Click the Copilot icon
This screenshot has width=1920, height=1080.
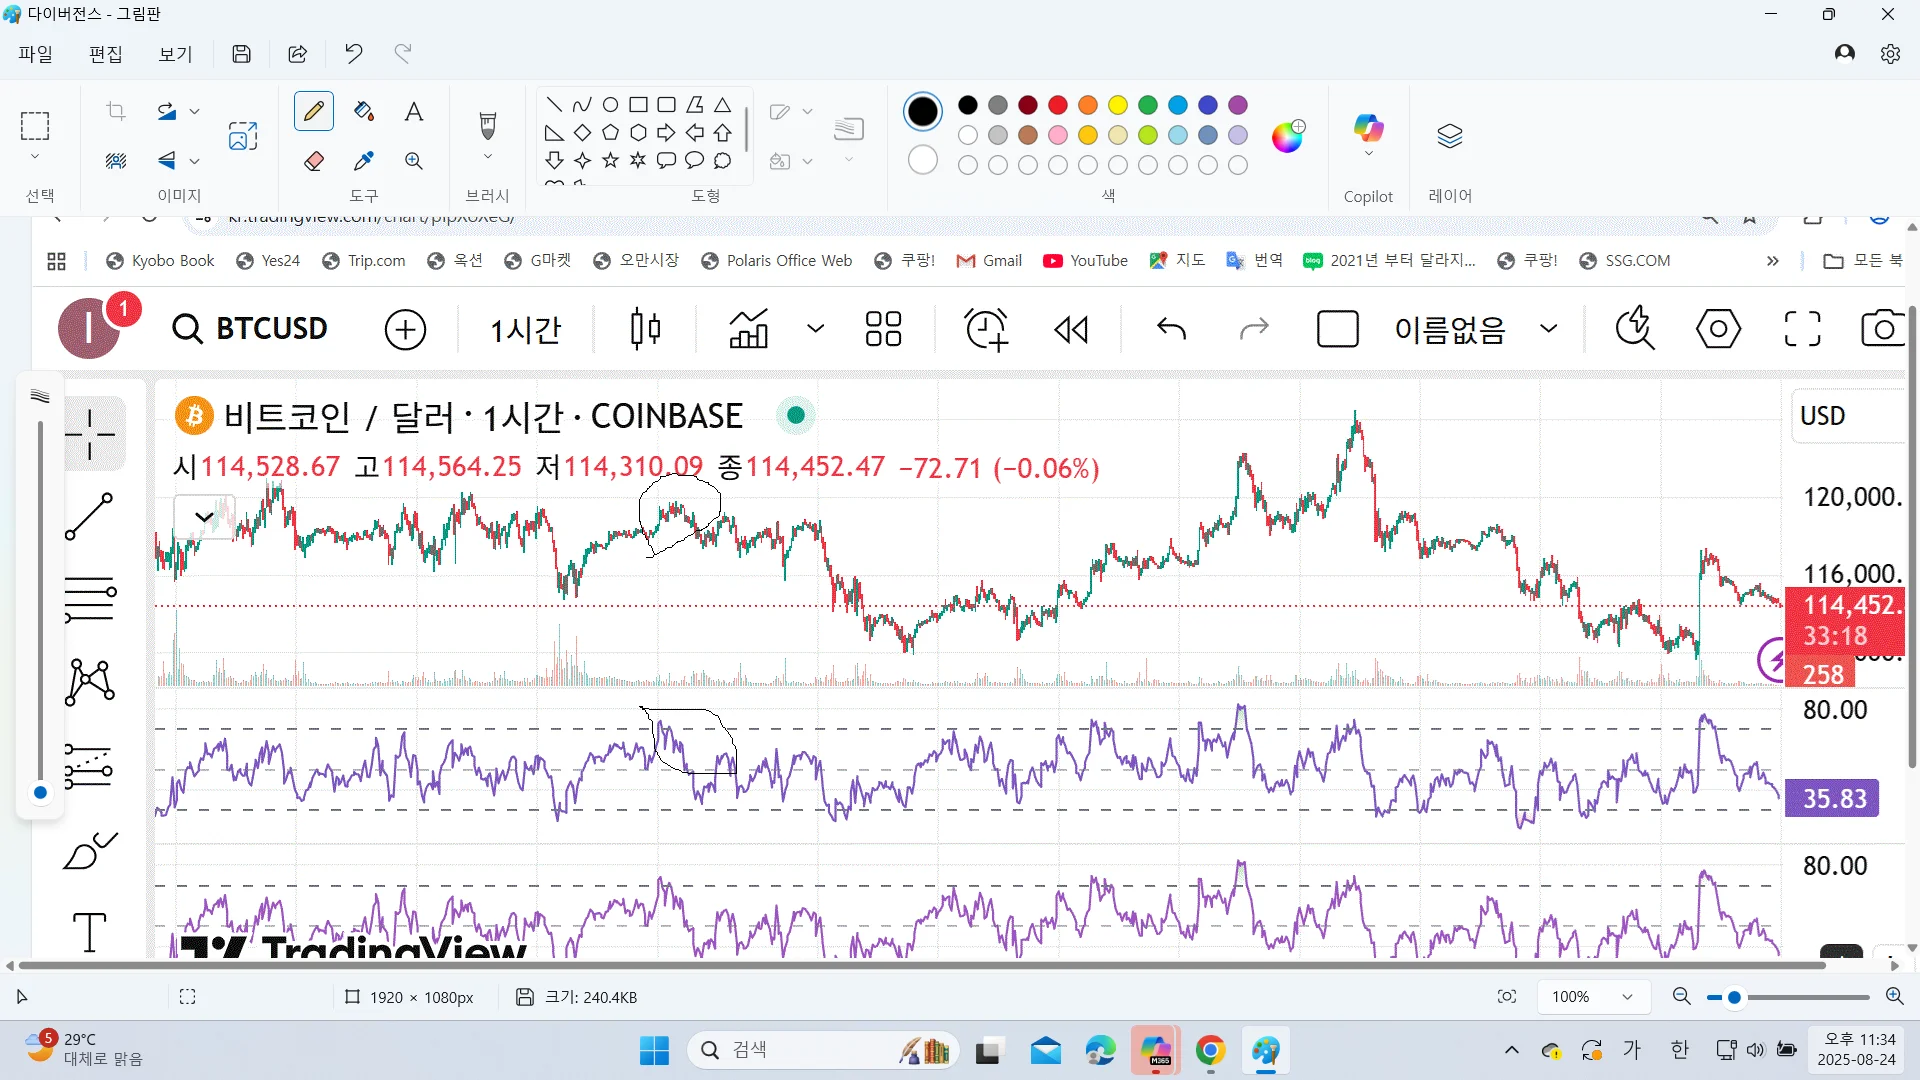coord(1367,129)
